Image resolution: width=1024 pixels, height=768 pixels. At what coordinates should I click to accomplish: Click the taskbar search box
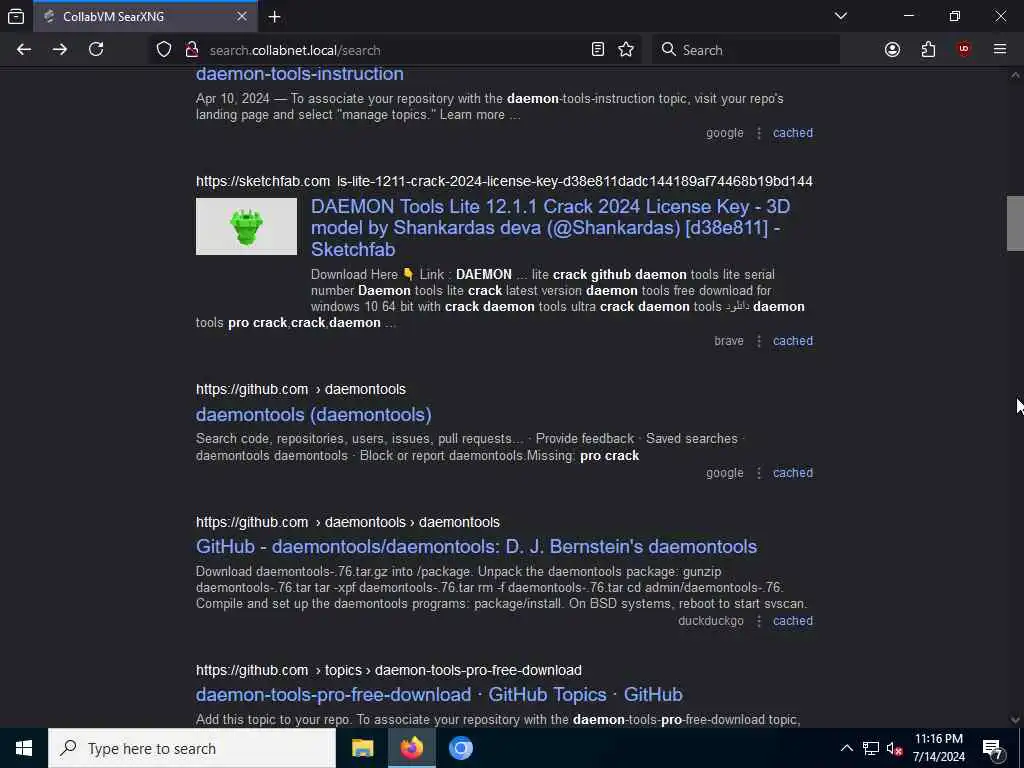click(x=192, y=748)
